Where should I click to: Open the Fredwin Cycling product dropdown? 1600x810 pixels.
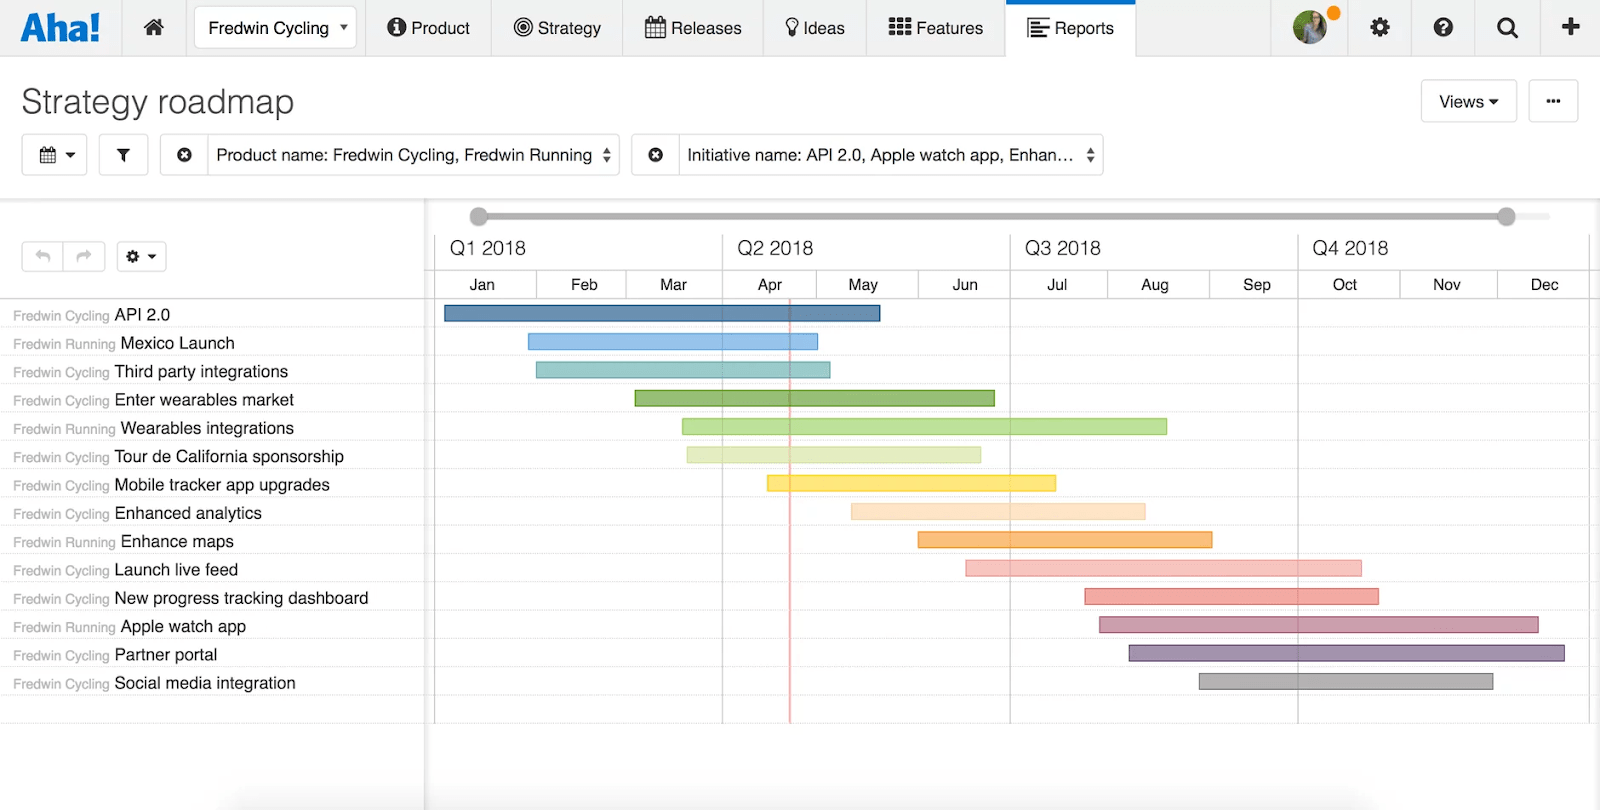point(275,28)
